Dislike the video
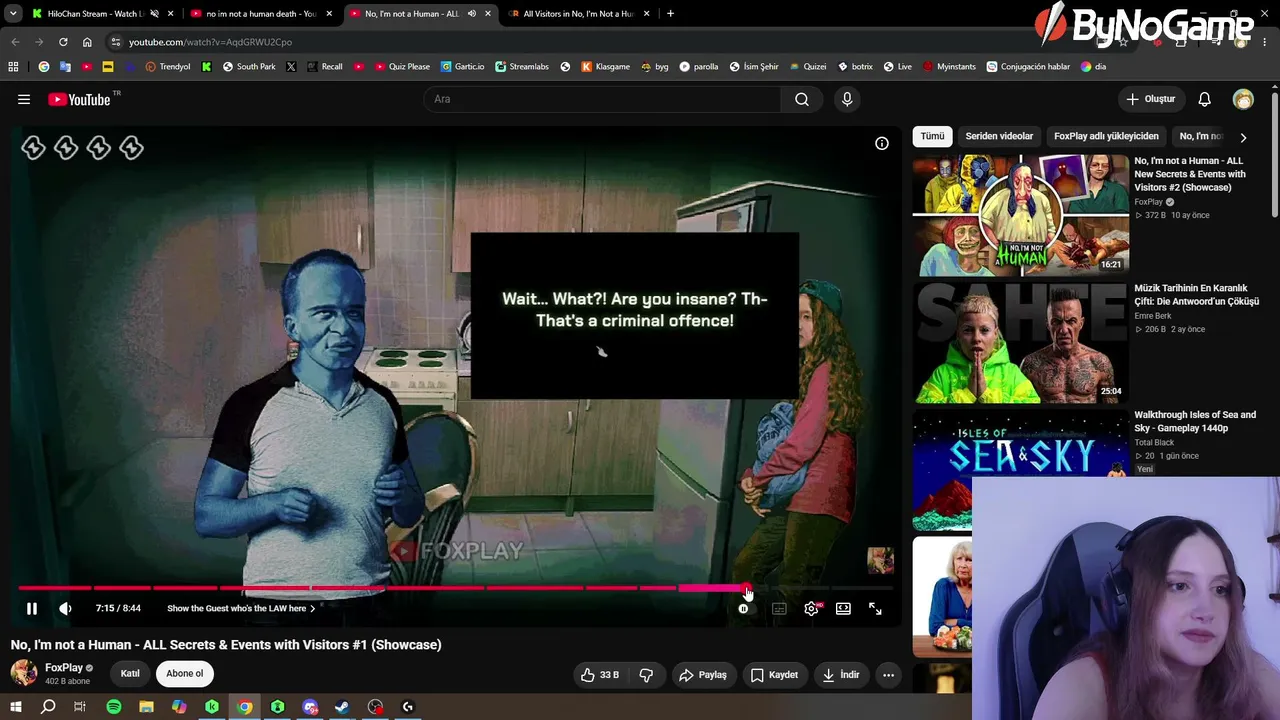Image resolution: width=1280 pixels, height=720 pixels. coord(646,675)
